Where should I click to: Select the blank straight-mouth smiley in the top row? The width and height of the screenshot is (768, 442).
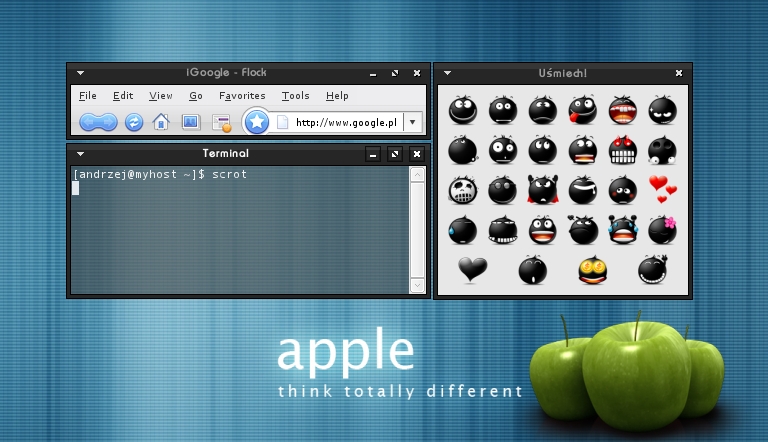pos(503,110)
